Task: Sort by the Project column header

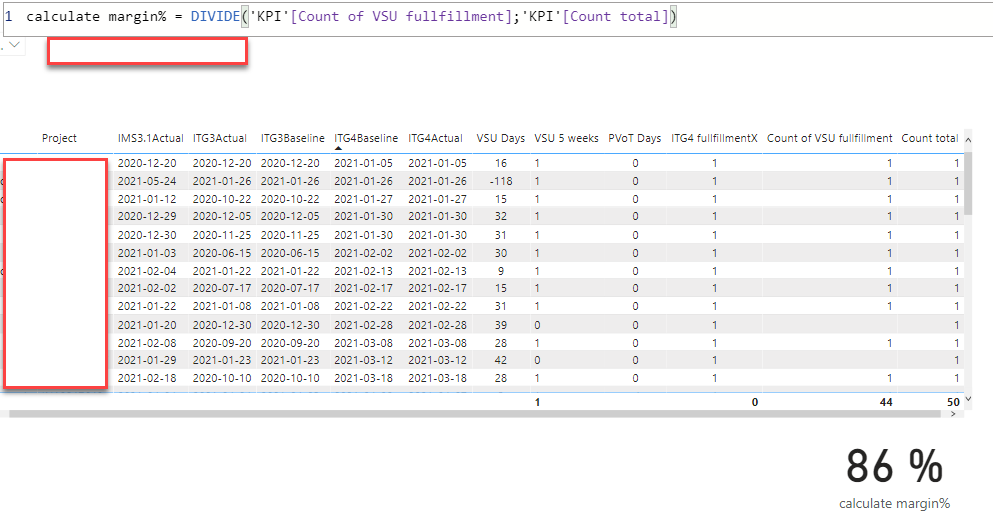Action: pos(59,138)
